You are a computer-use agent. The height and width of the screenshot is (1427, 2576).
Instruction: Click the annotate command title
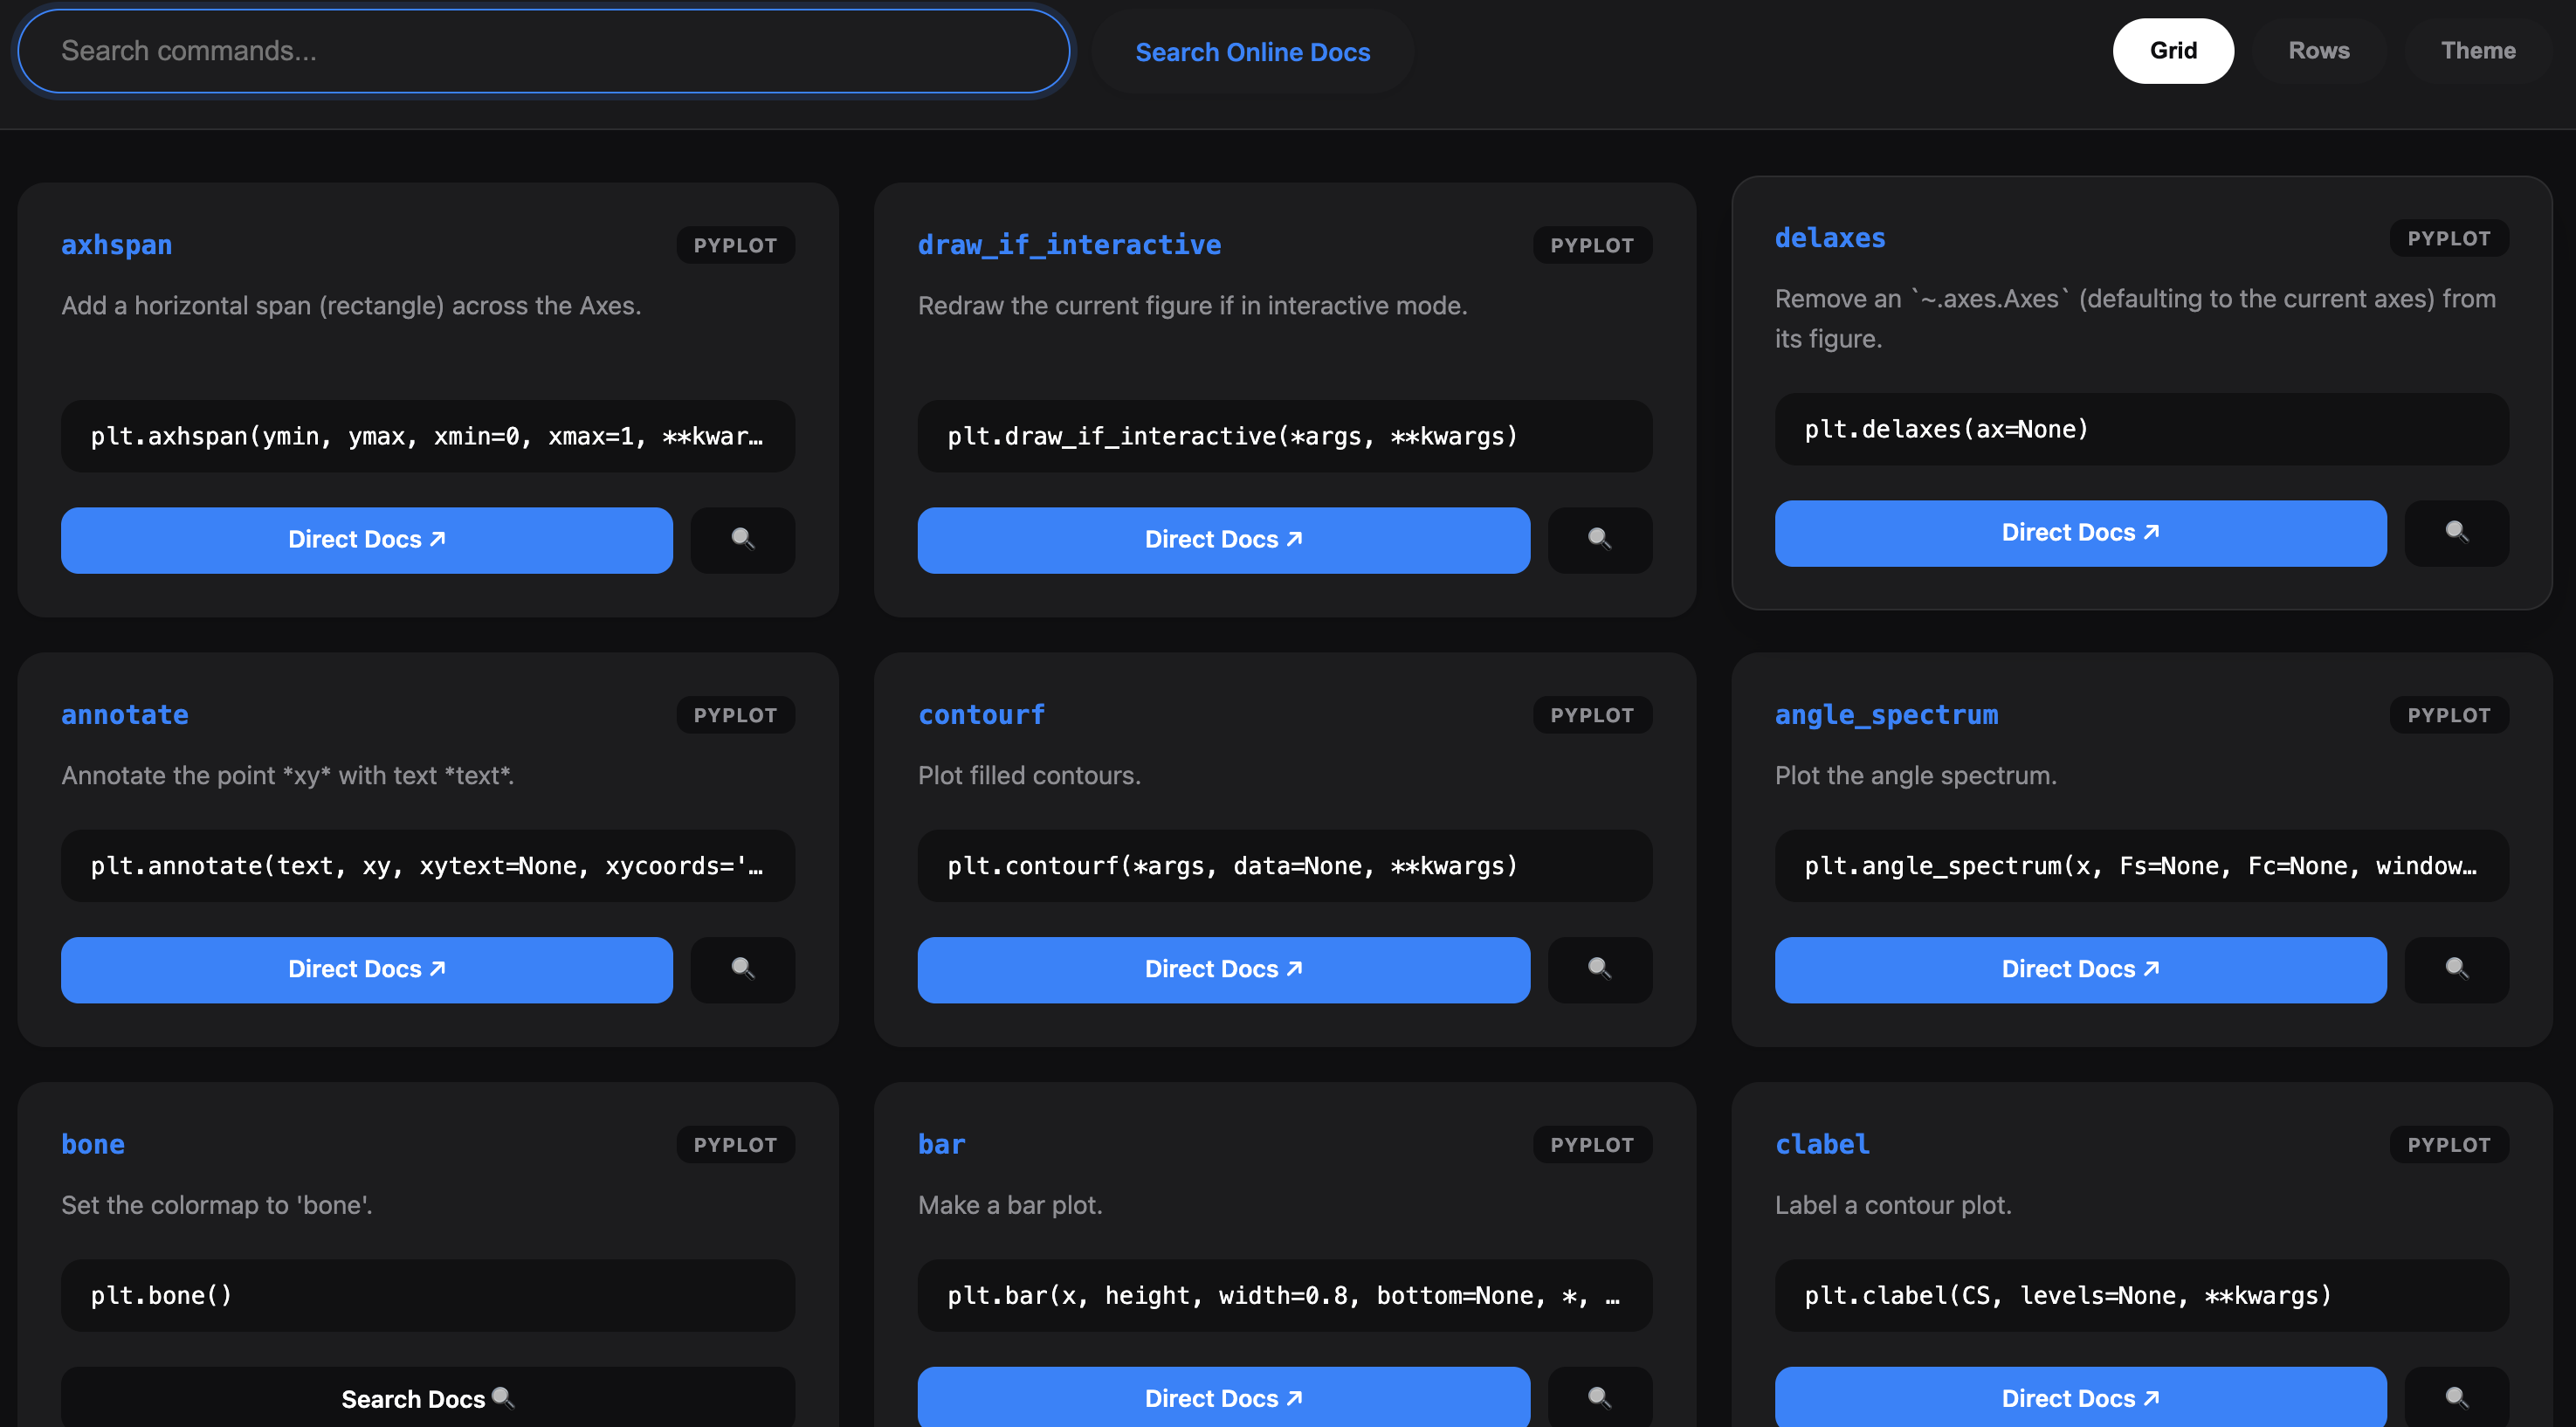(125, 715)
